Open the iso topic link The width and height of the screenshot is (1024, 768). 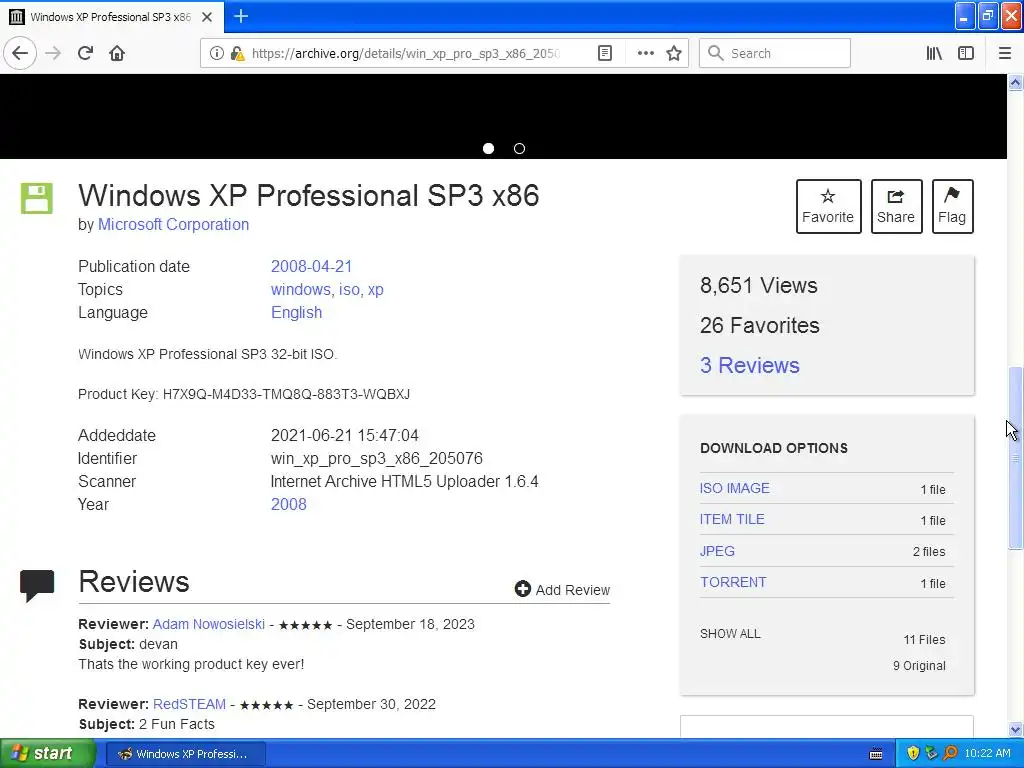pos(349,289)
